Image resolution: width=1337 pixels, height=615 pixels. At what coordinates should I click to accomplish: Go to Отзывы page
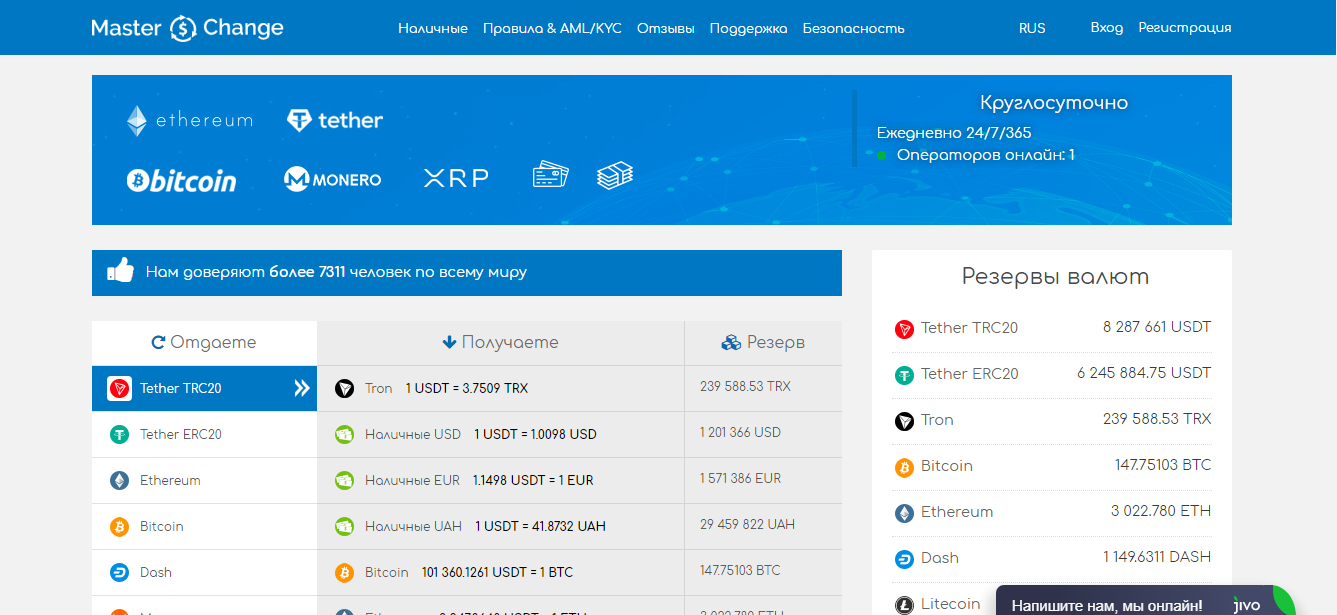[666, 28]
